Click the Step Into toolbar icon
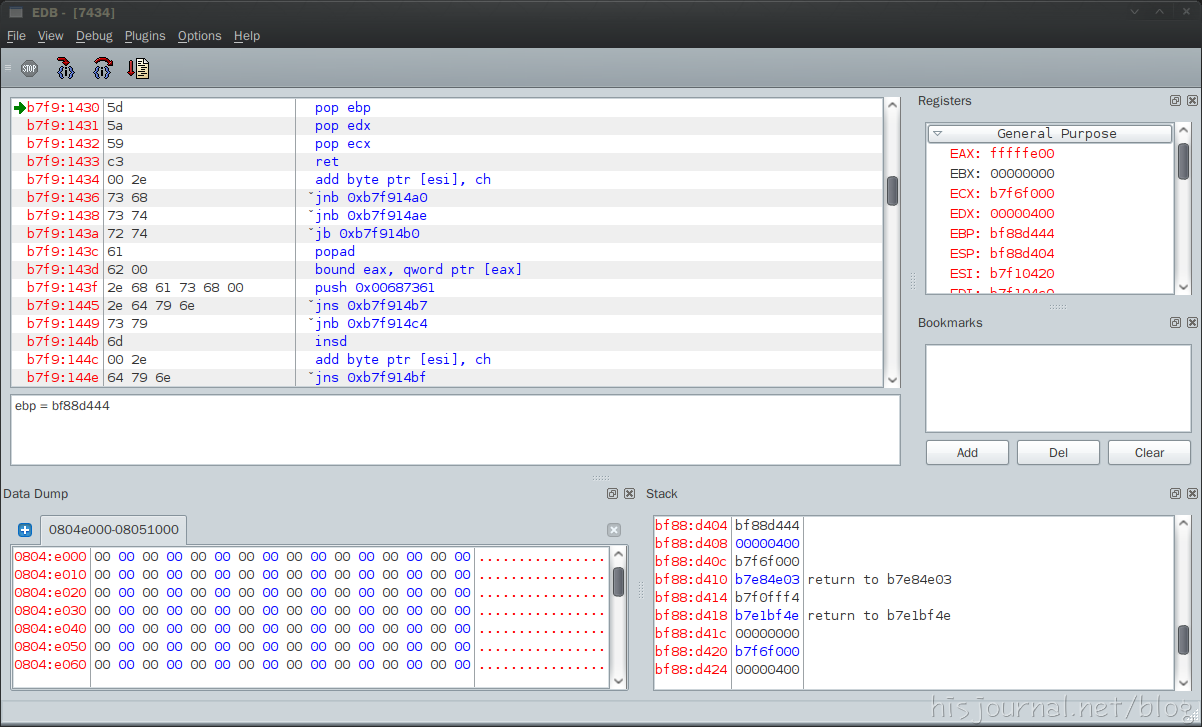The width and height of the screenshot is (1202, 727). tap(65, 69)
